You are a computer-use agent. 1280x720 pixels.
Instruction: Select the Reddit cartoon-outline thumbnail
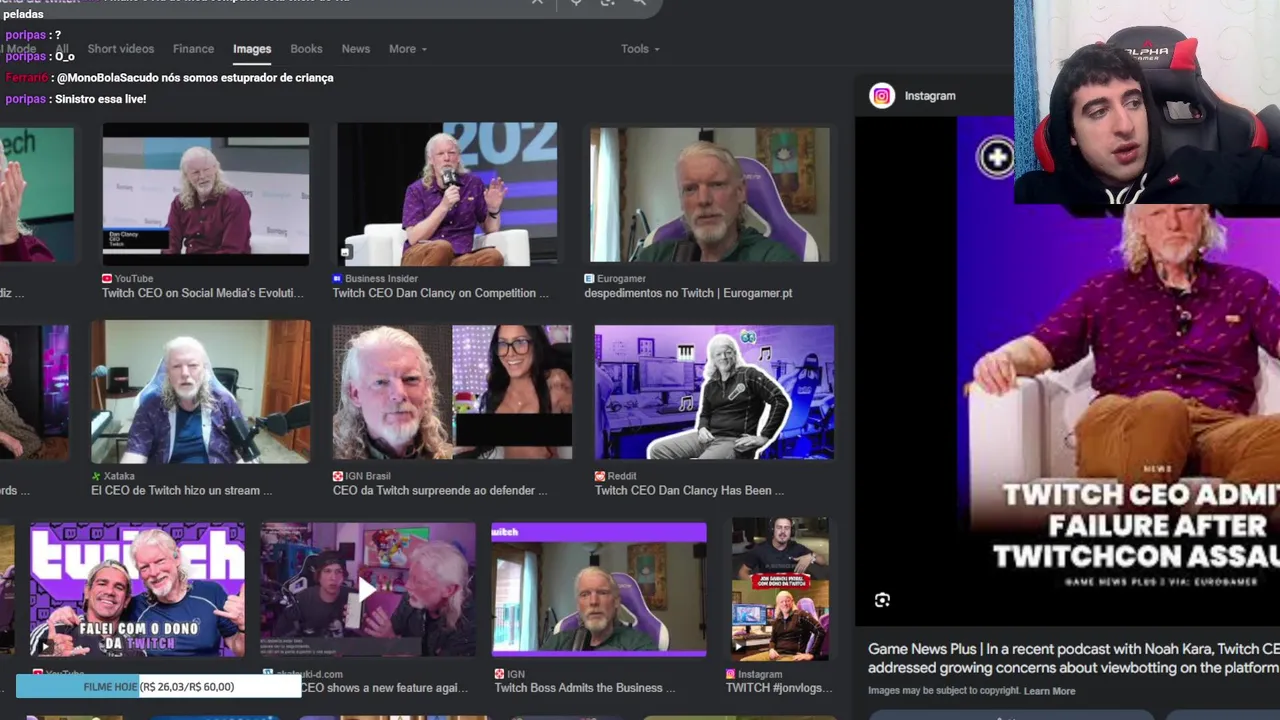pos(714,392)
